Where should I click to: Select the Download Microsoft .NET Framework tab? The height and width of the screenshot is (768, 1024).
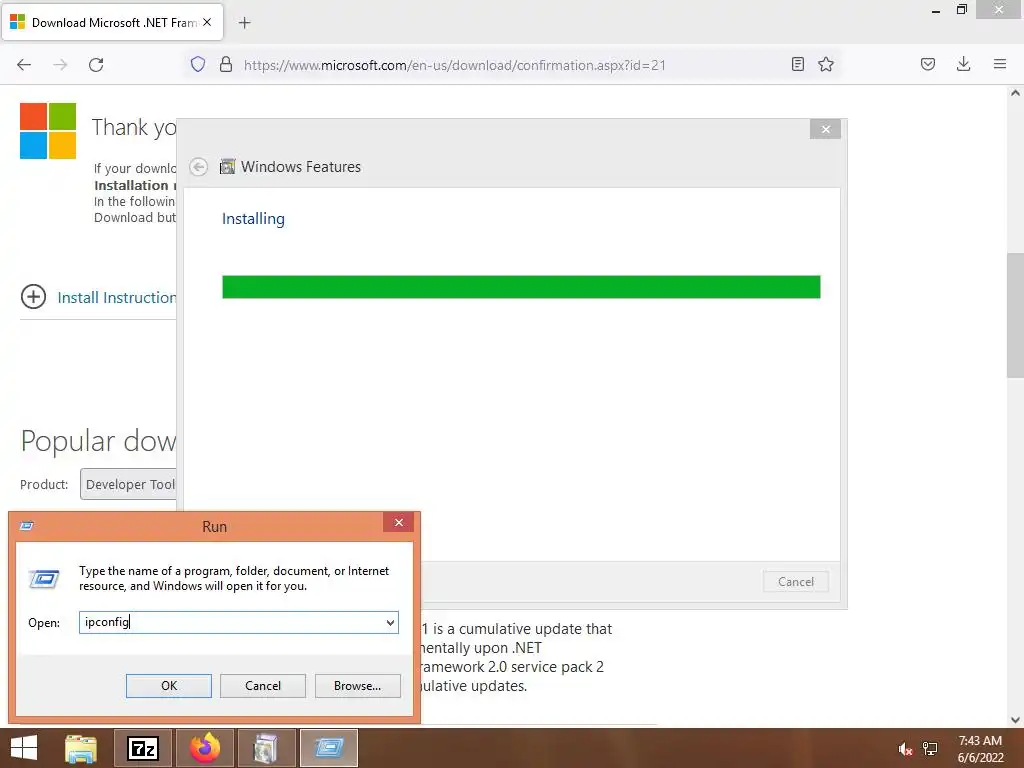pos(112,22)
